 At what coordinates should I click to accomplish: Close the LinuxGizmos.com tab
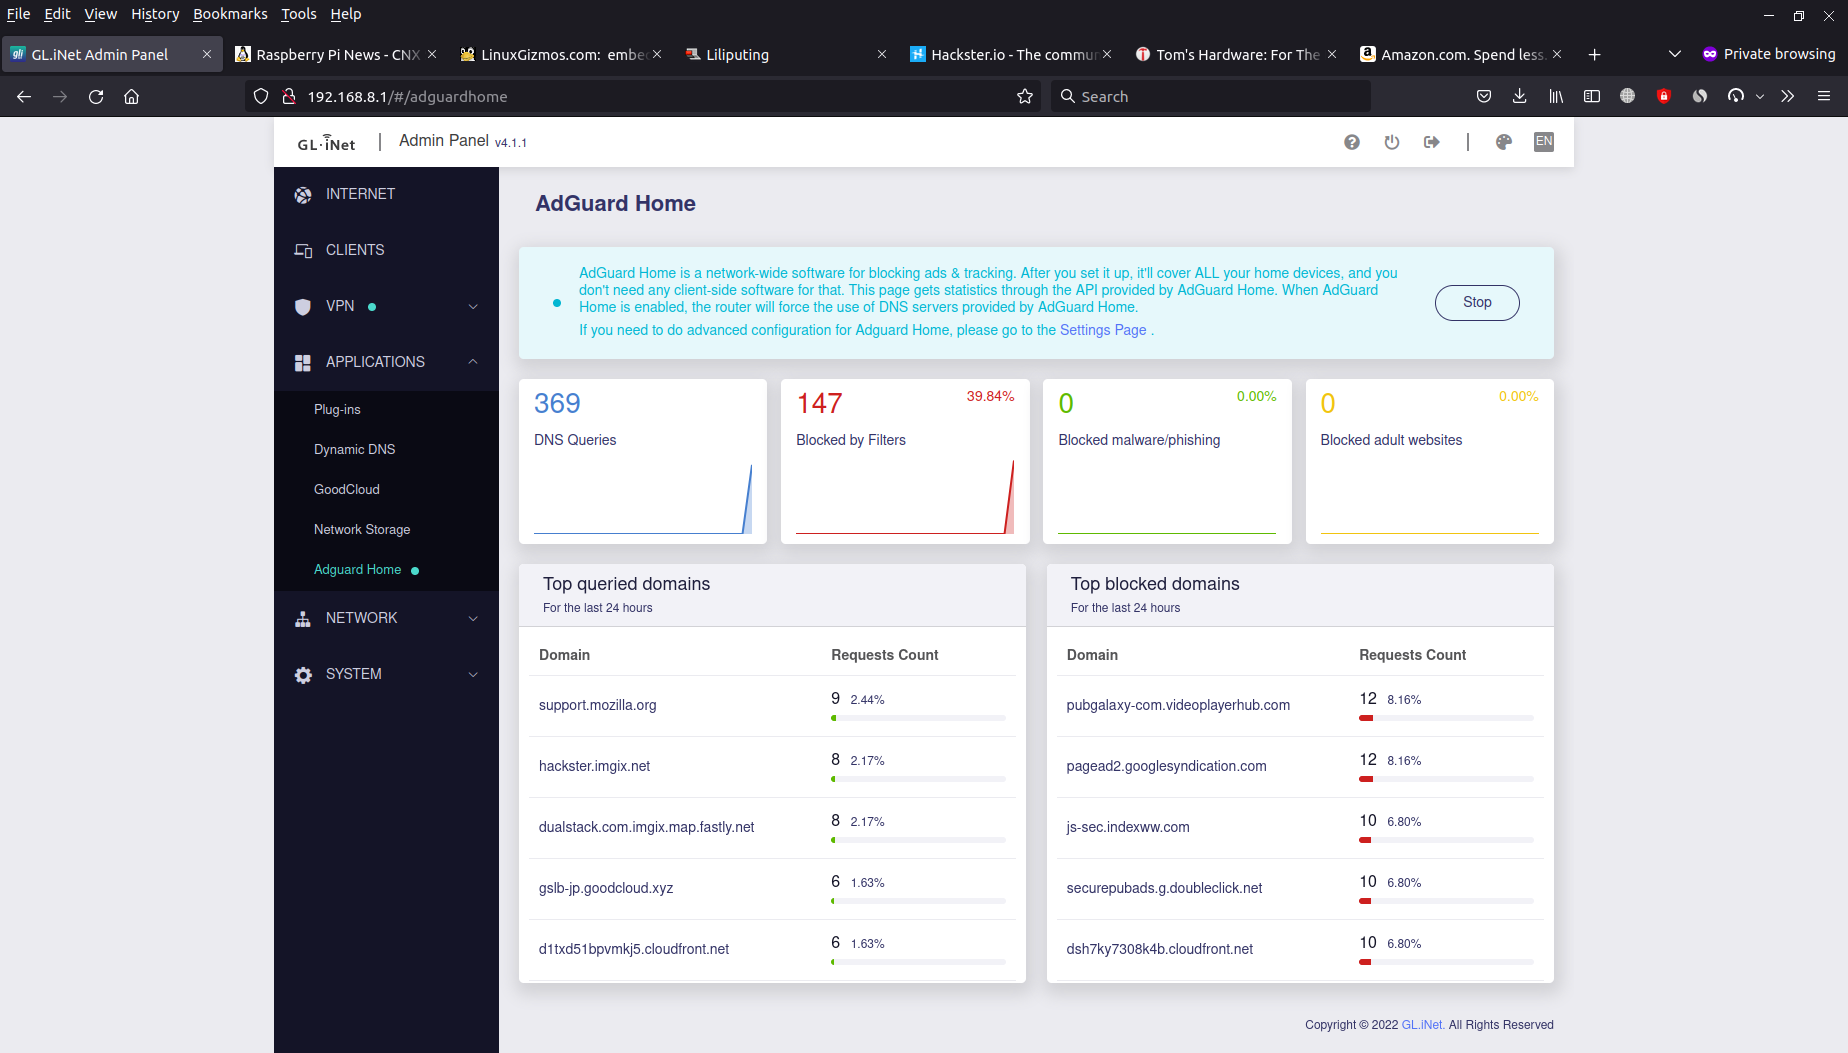[x=657, y=55]
